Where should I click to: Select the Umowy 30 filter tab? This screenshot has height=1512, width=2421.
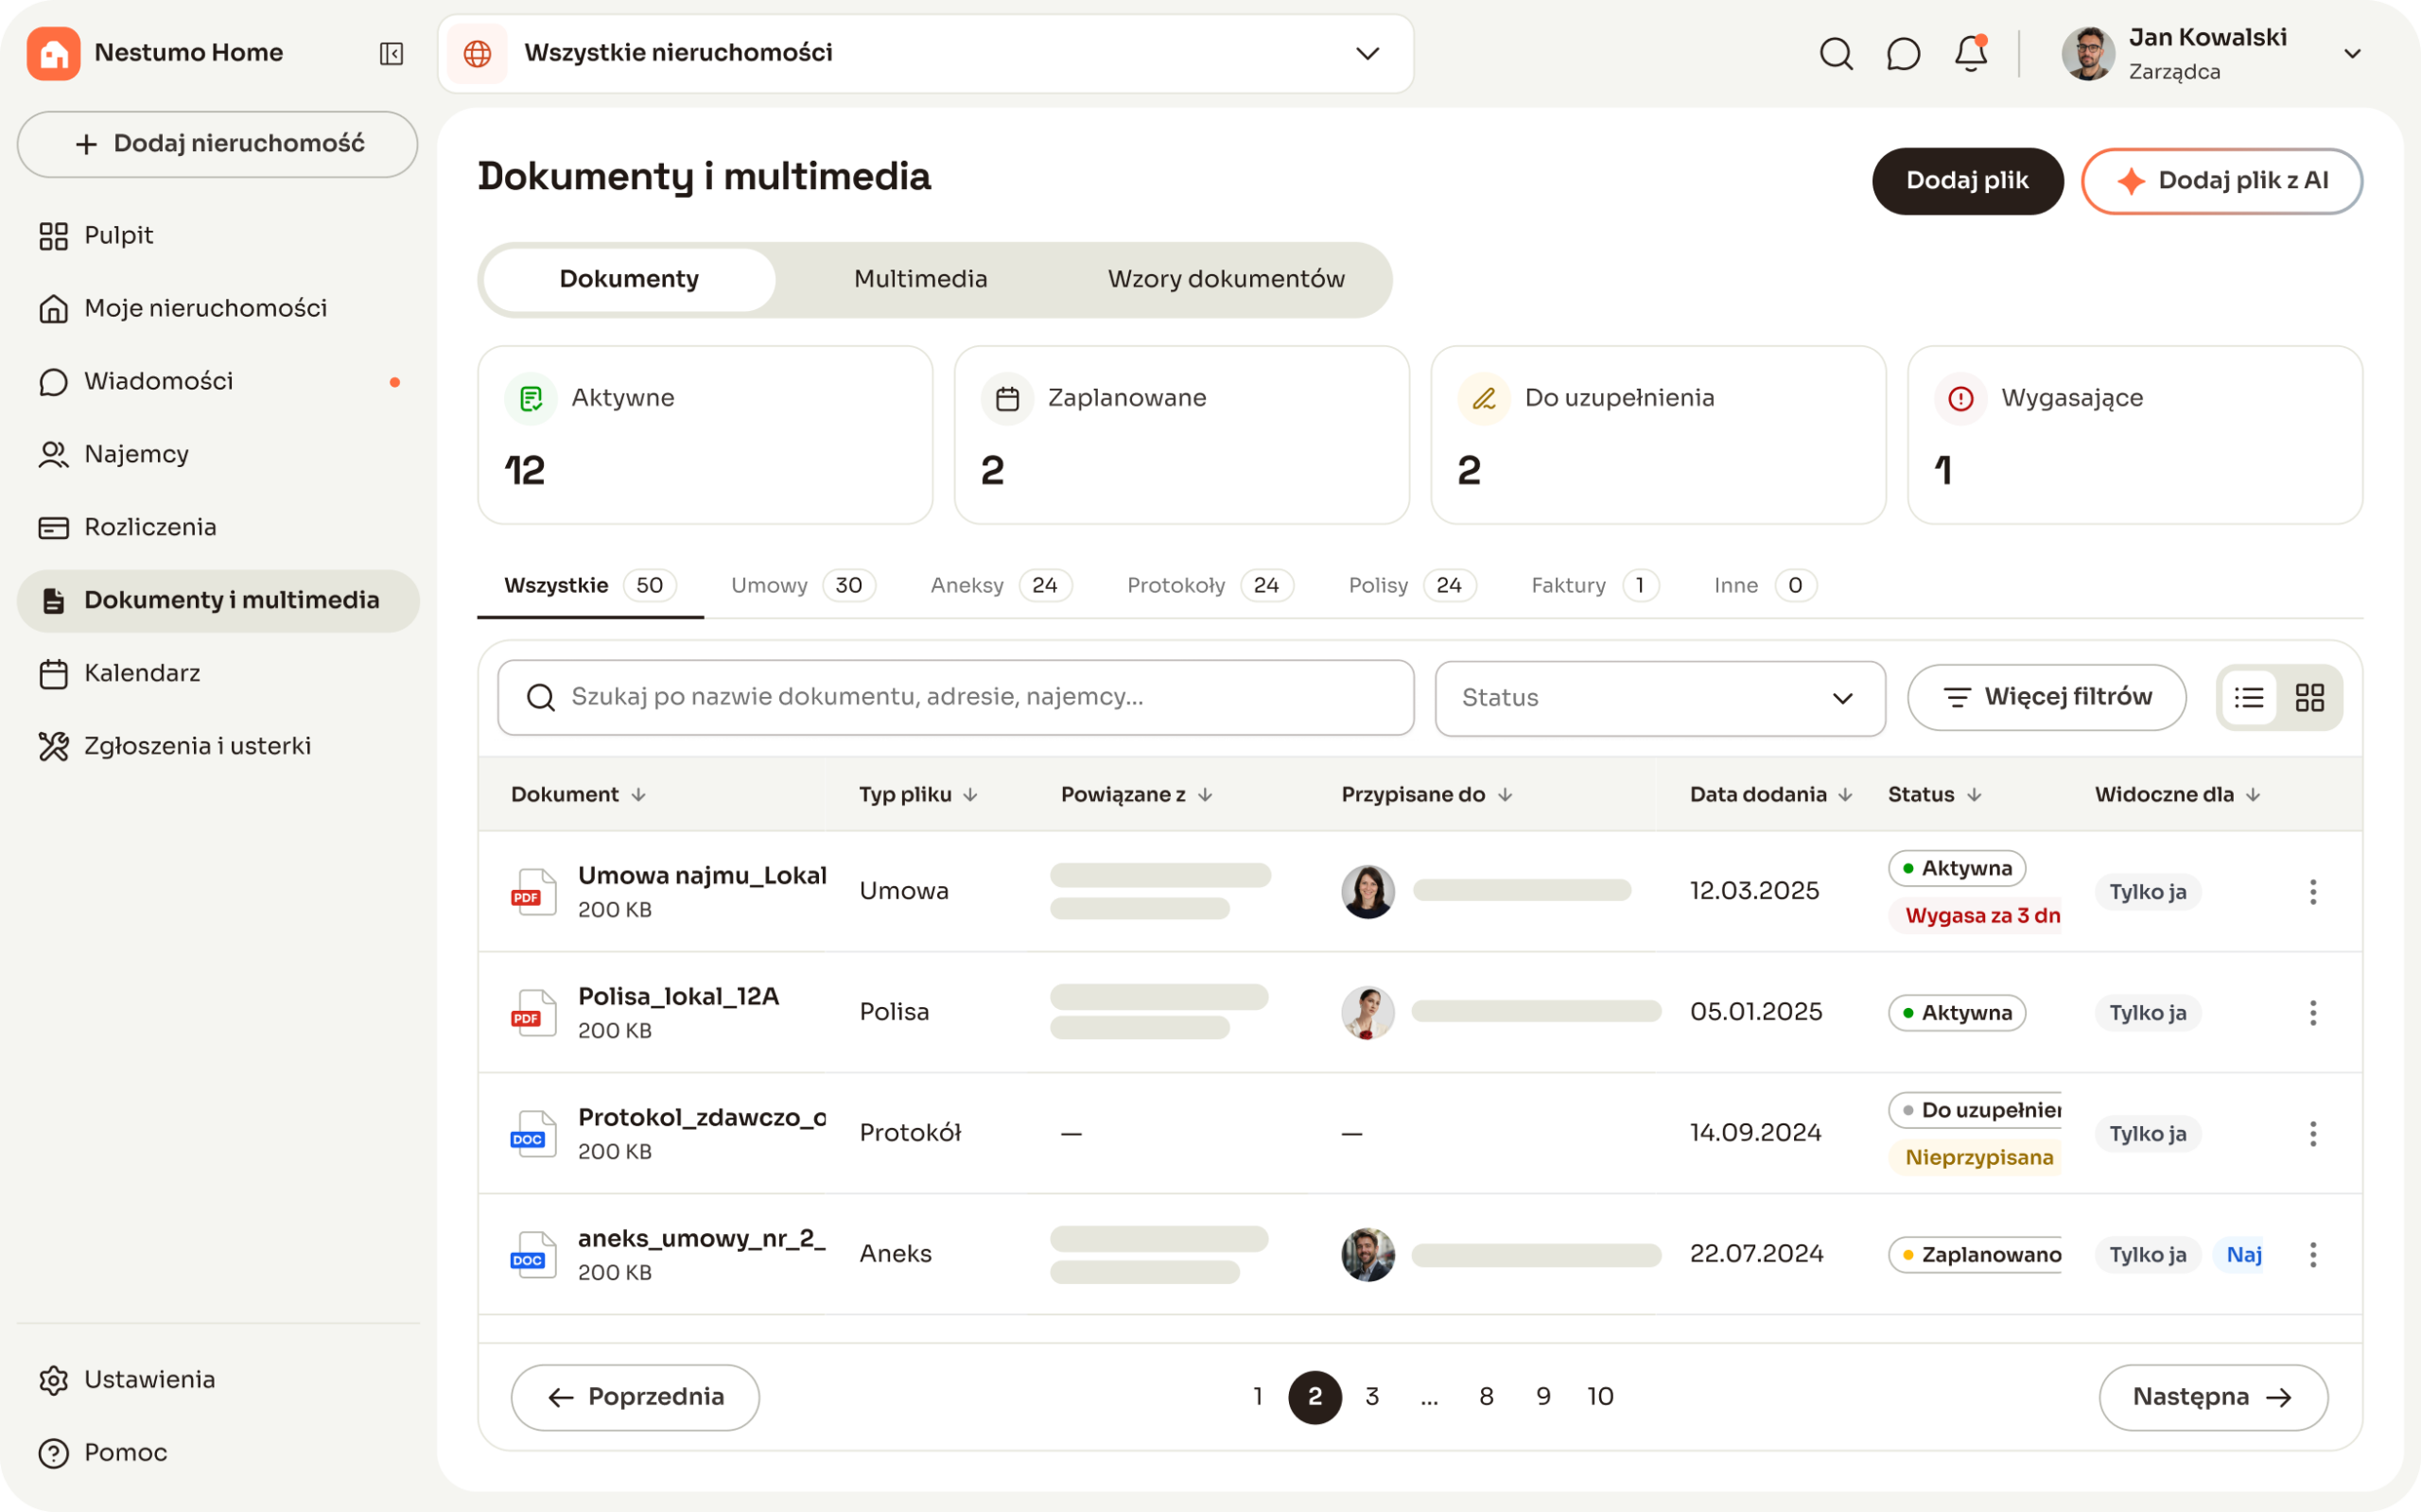pos(803,586)
